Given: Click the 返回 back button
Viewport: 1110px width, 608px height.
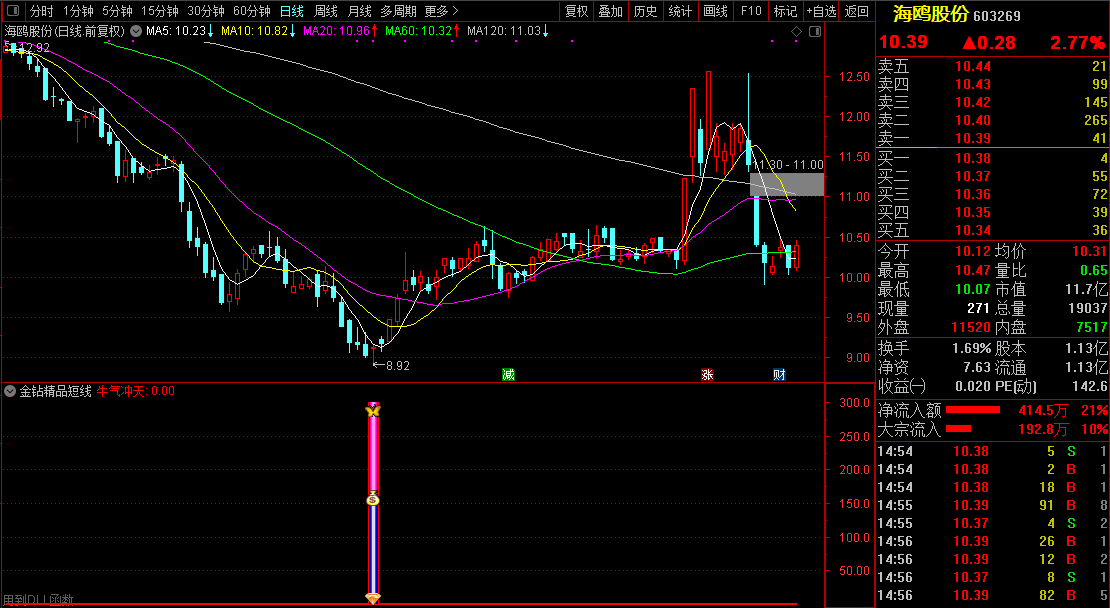Looking at the screenshot, I should point(857,11).
